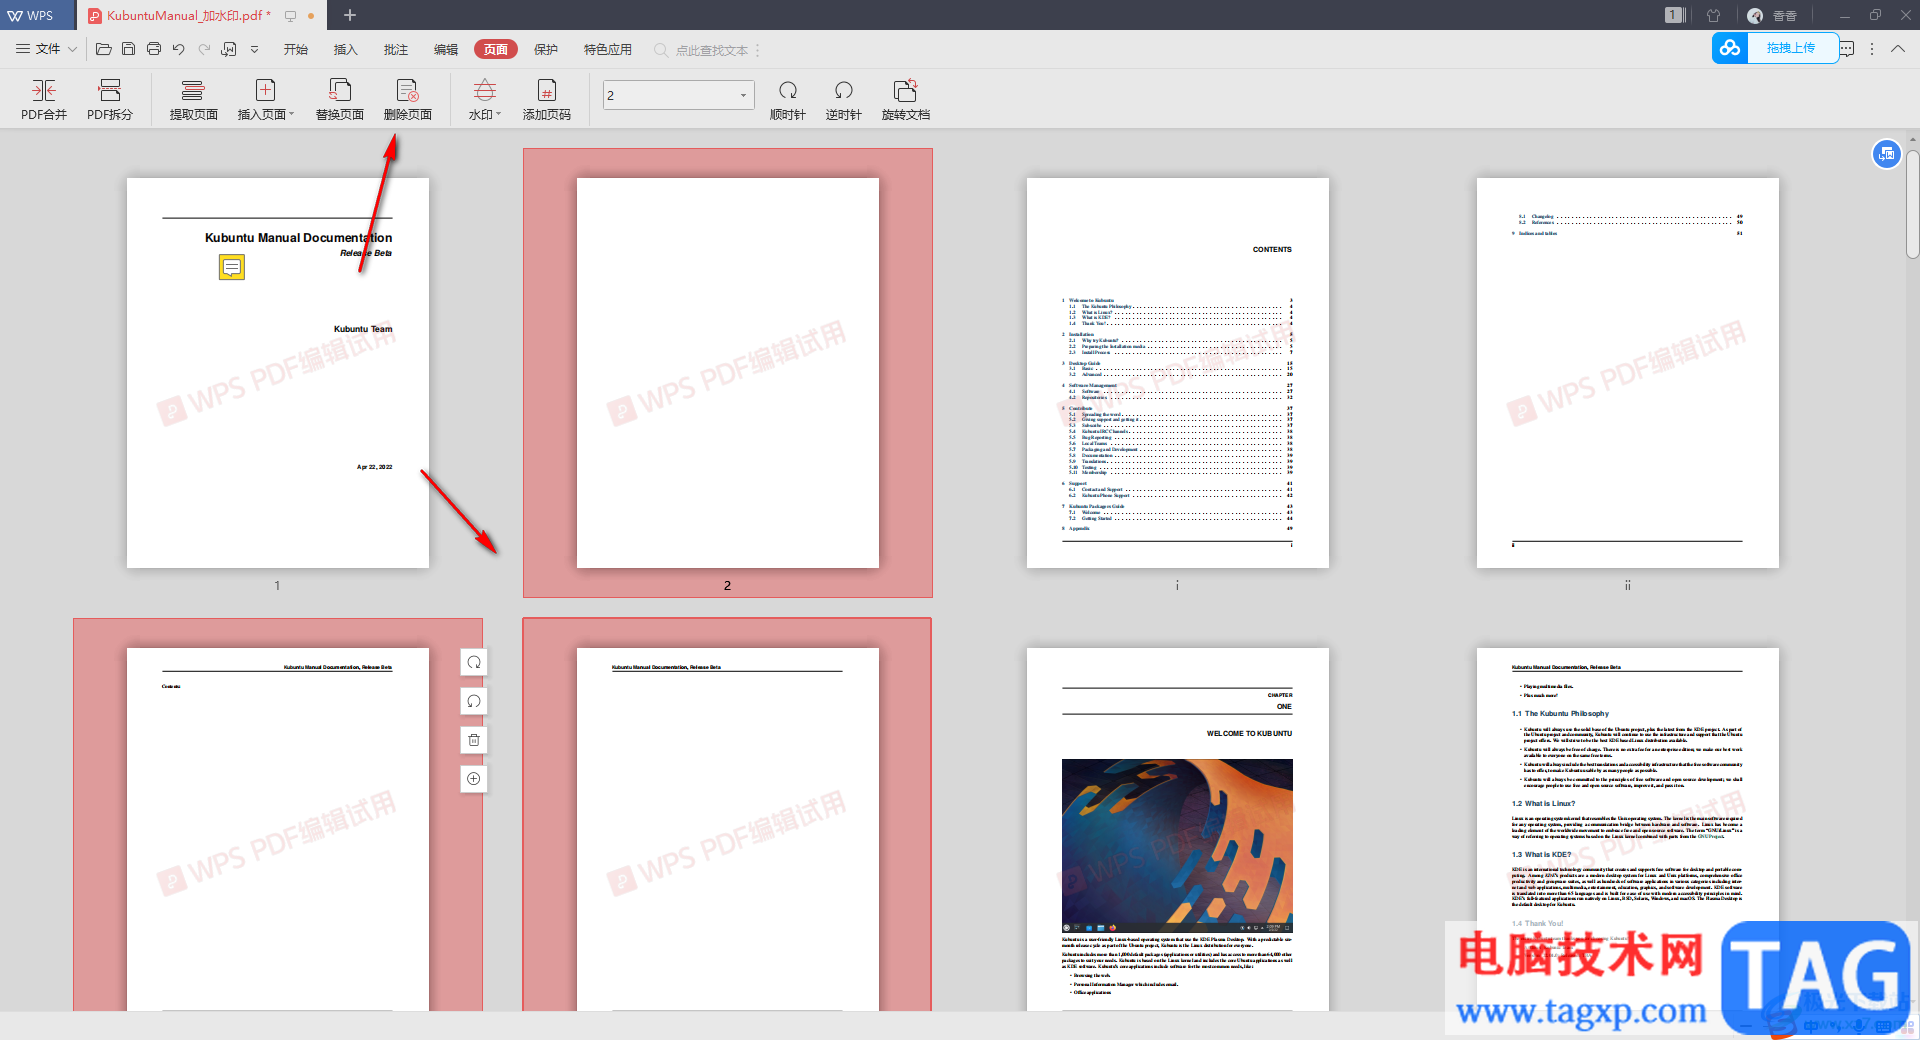Click the skin (shirt) icon in title bar

1714,15
